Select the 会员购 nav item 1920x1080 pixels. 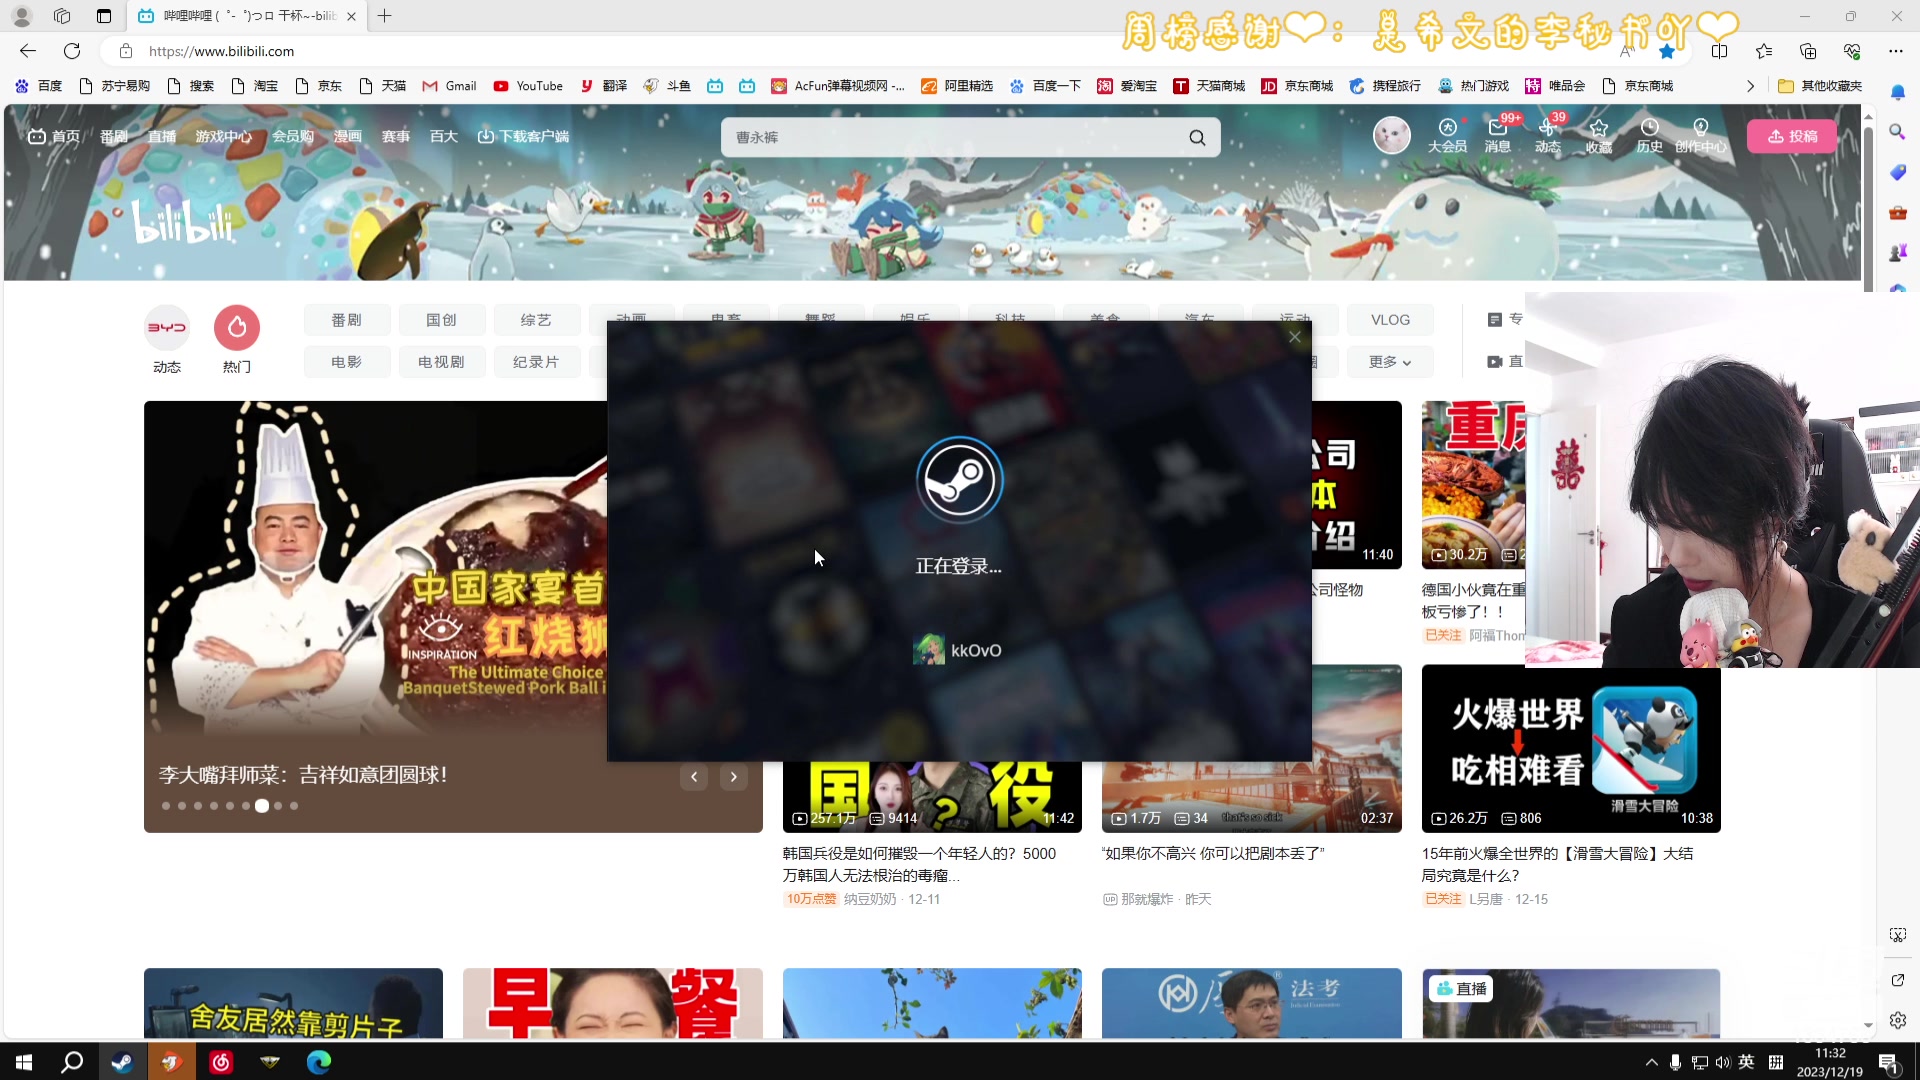[x=293, y=136]
